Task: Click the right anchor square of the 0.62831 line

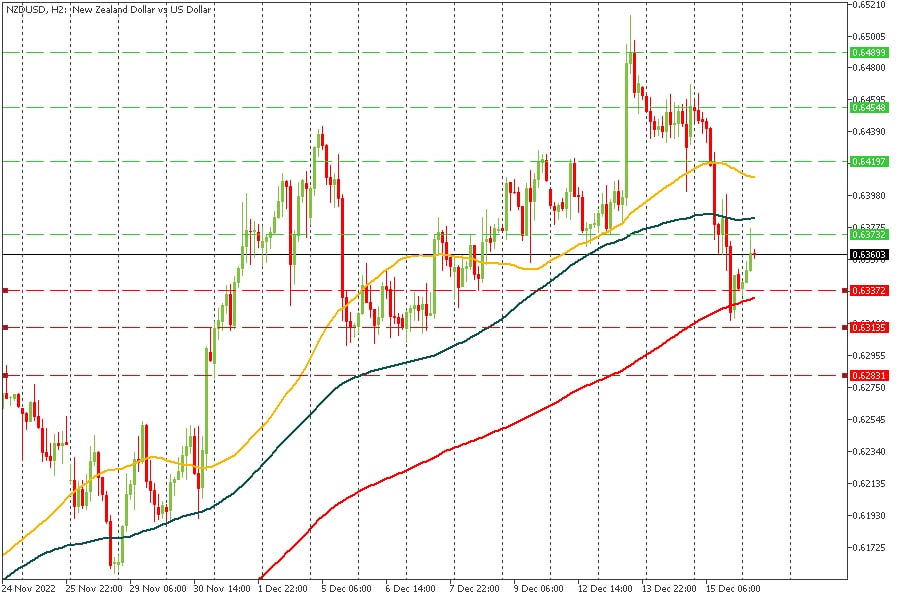Action: coord(844,376)
